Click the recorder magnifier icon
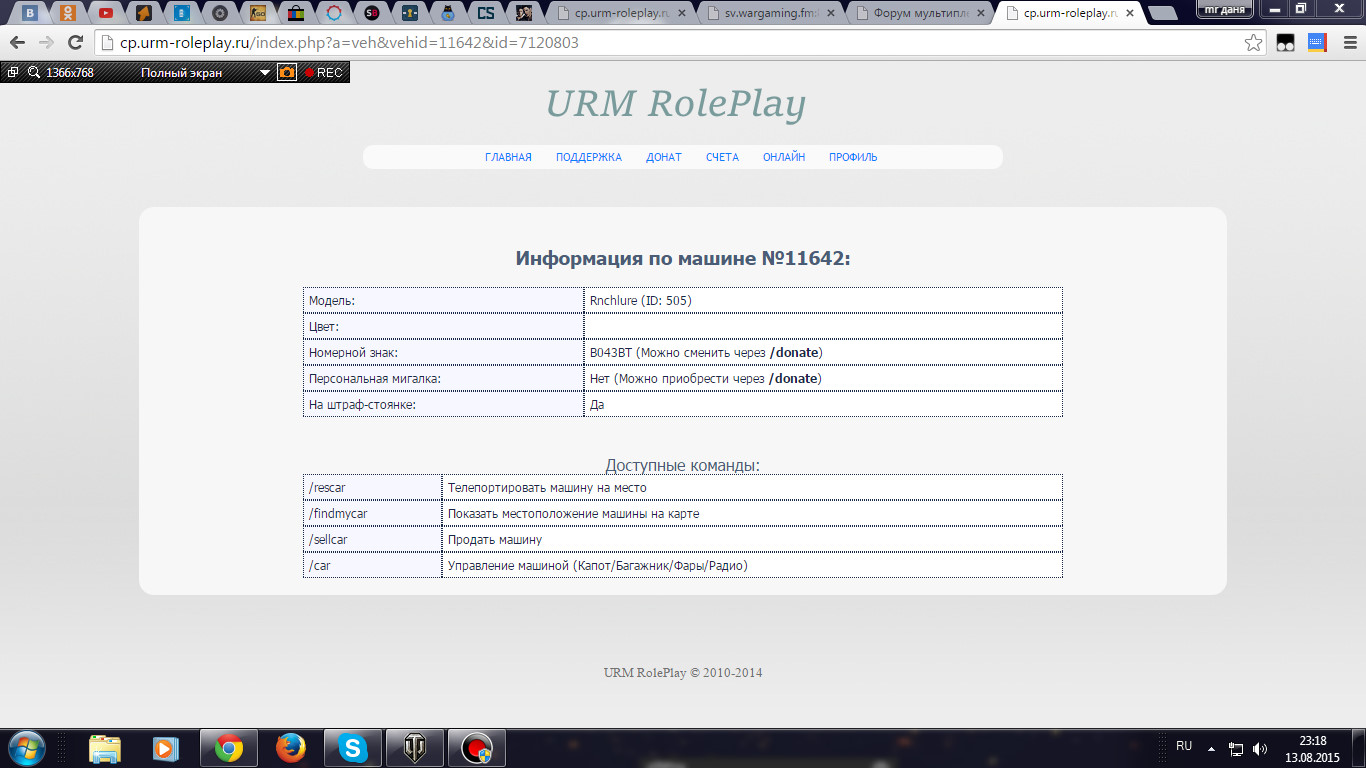This screenshot has height=768, width=1366. (x=33, y=72)
